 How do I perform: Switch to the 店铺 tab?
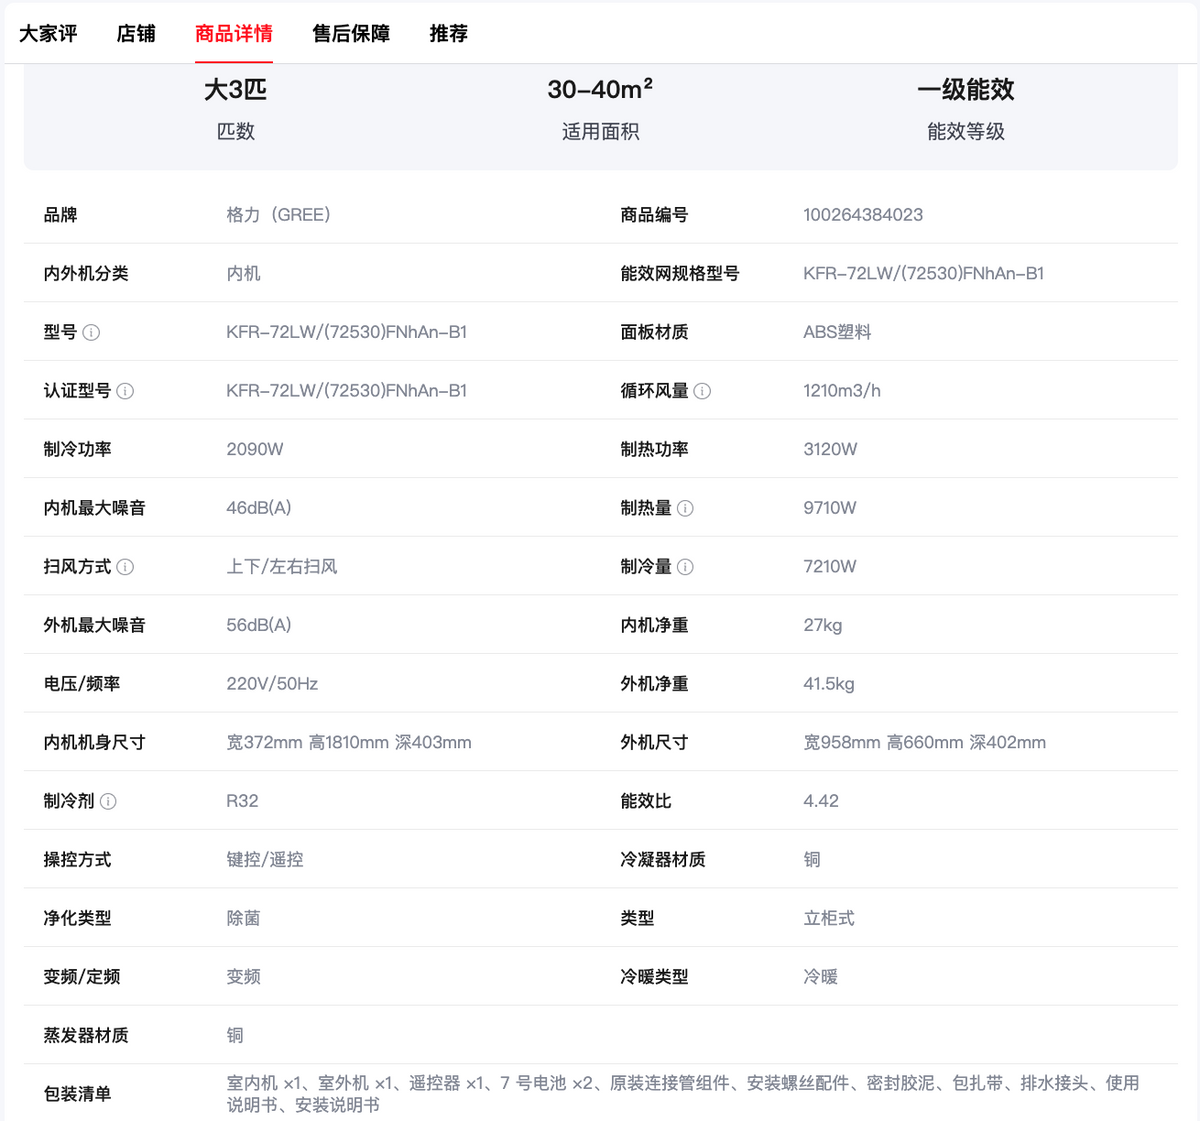click(x=136, y=33)
